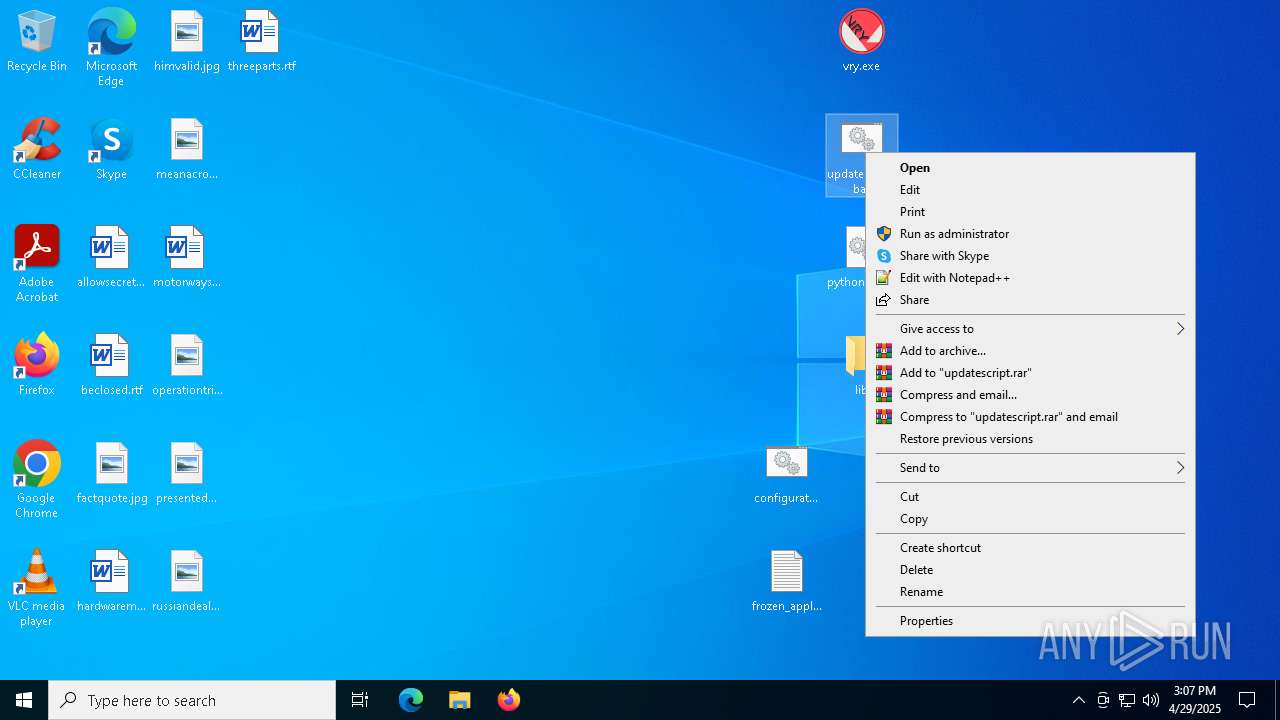Open the volume control in tray
The width and height of the screenshot is (1280, 720).
click(1151, 700)
